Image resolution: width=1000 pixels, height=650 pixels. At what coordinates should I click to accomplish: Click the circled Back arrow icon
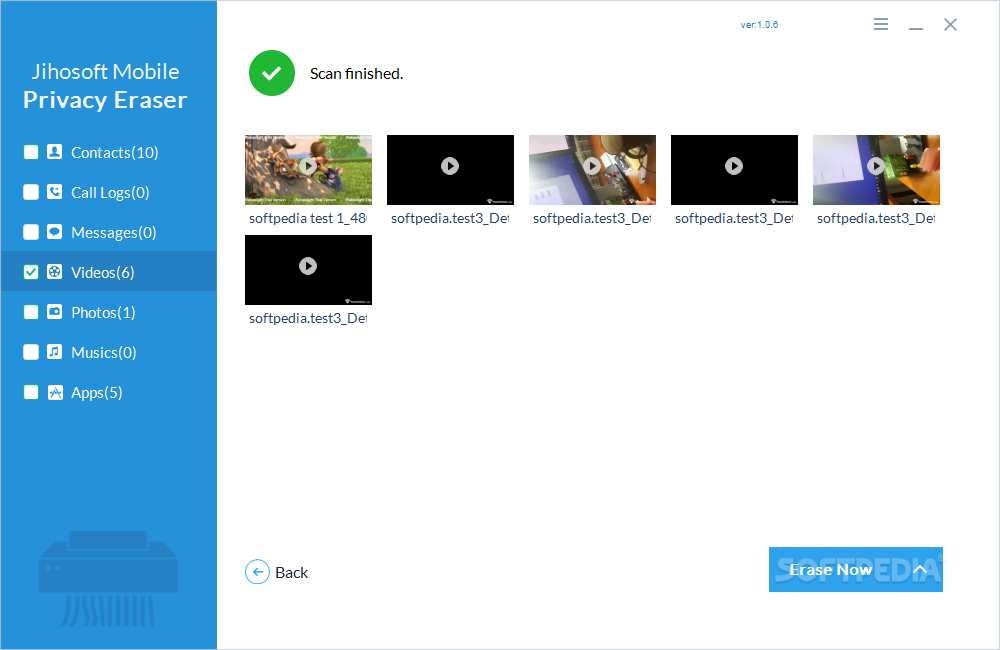tap(258, 572)
